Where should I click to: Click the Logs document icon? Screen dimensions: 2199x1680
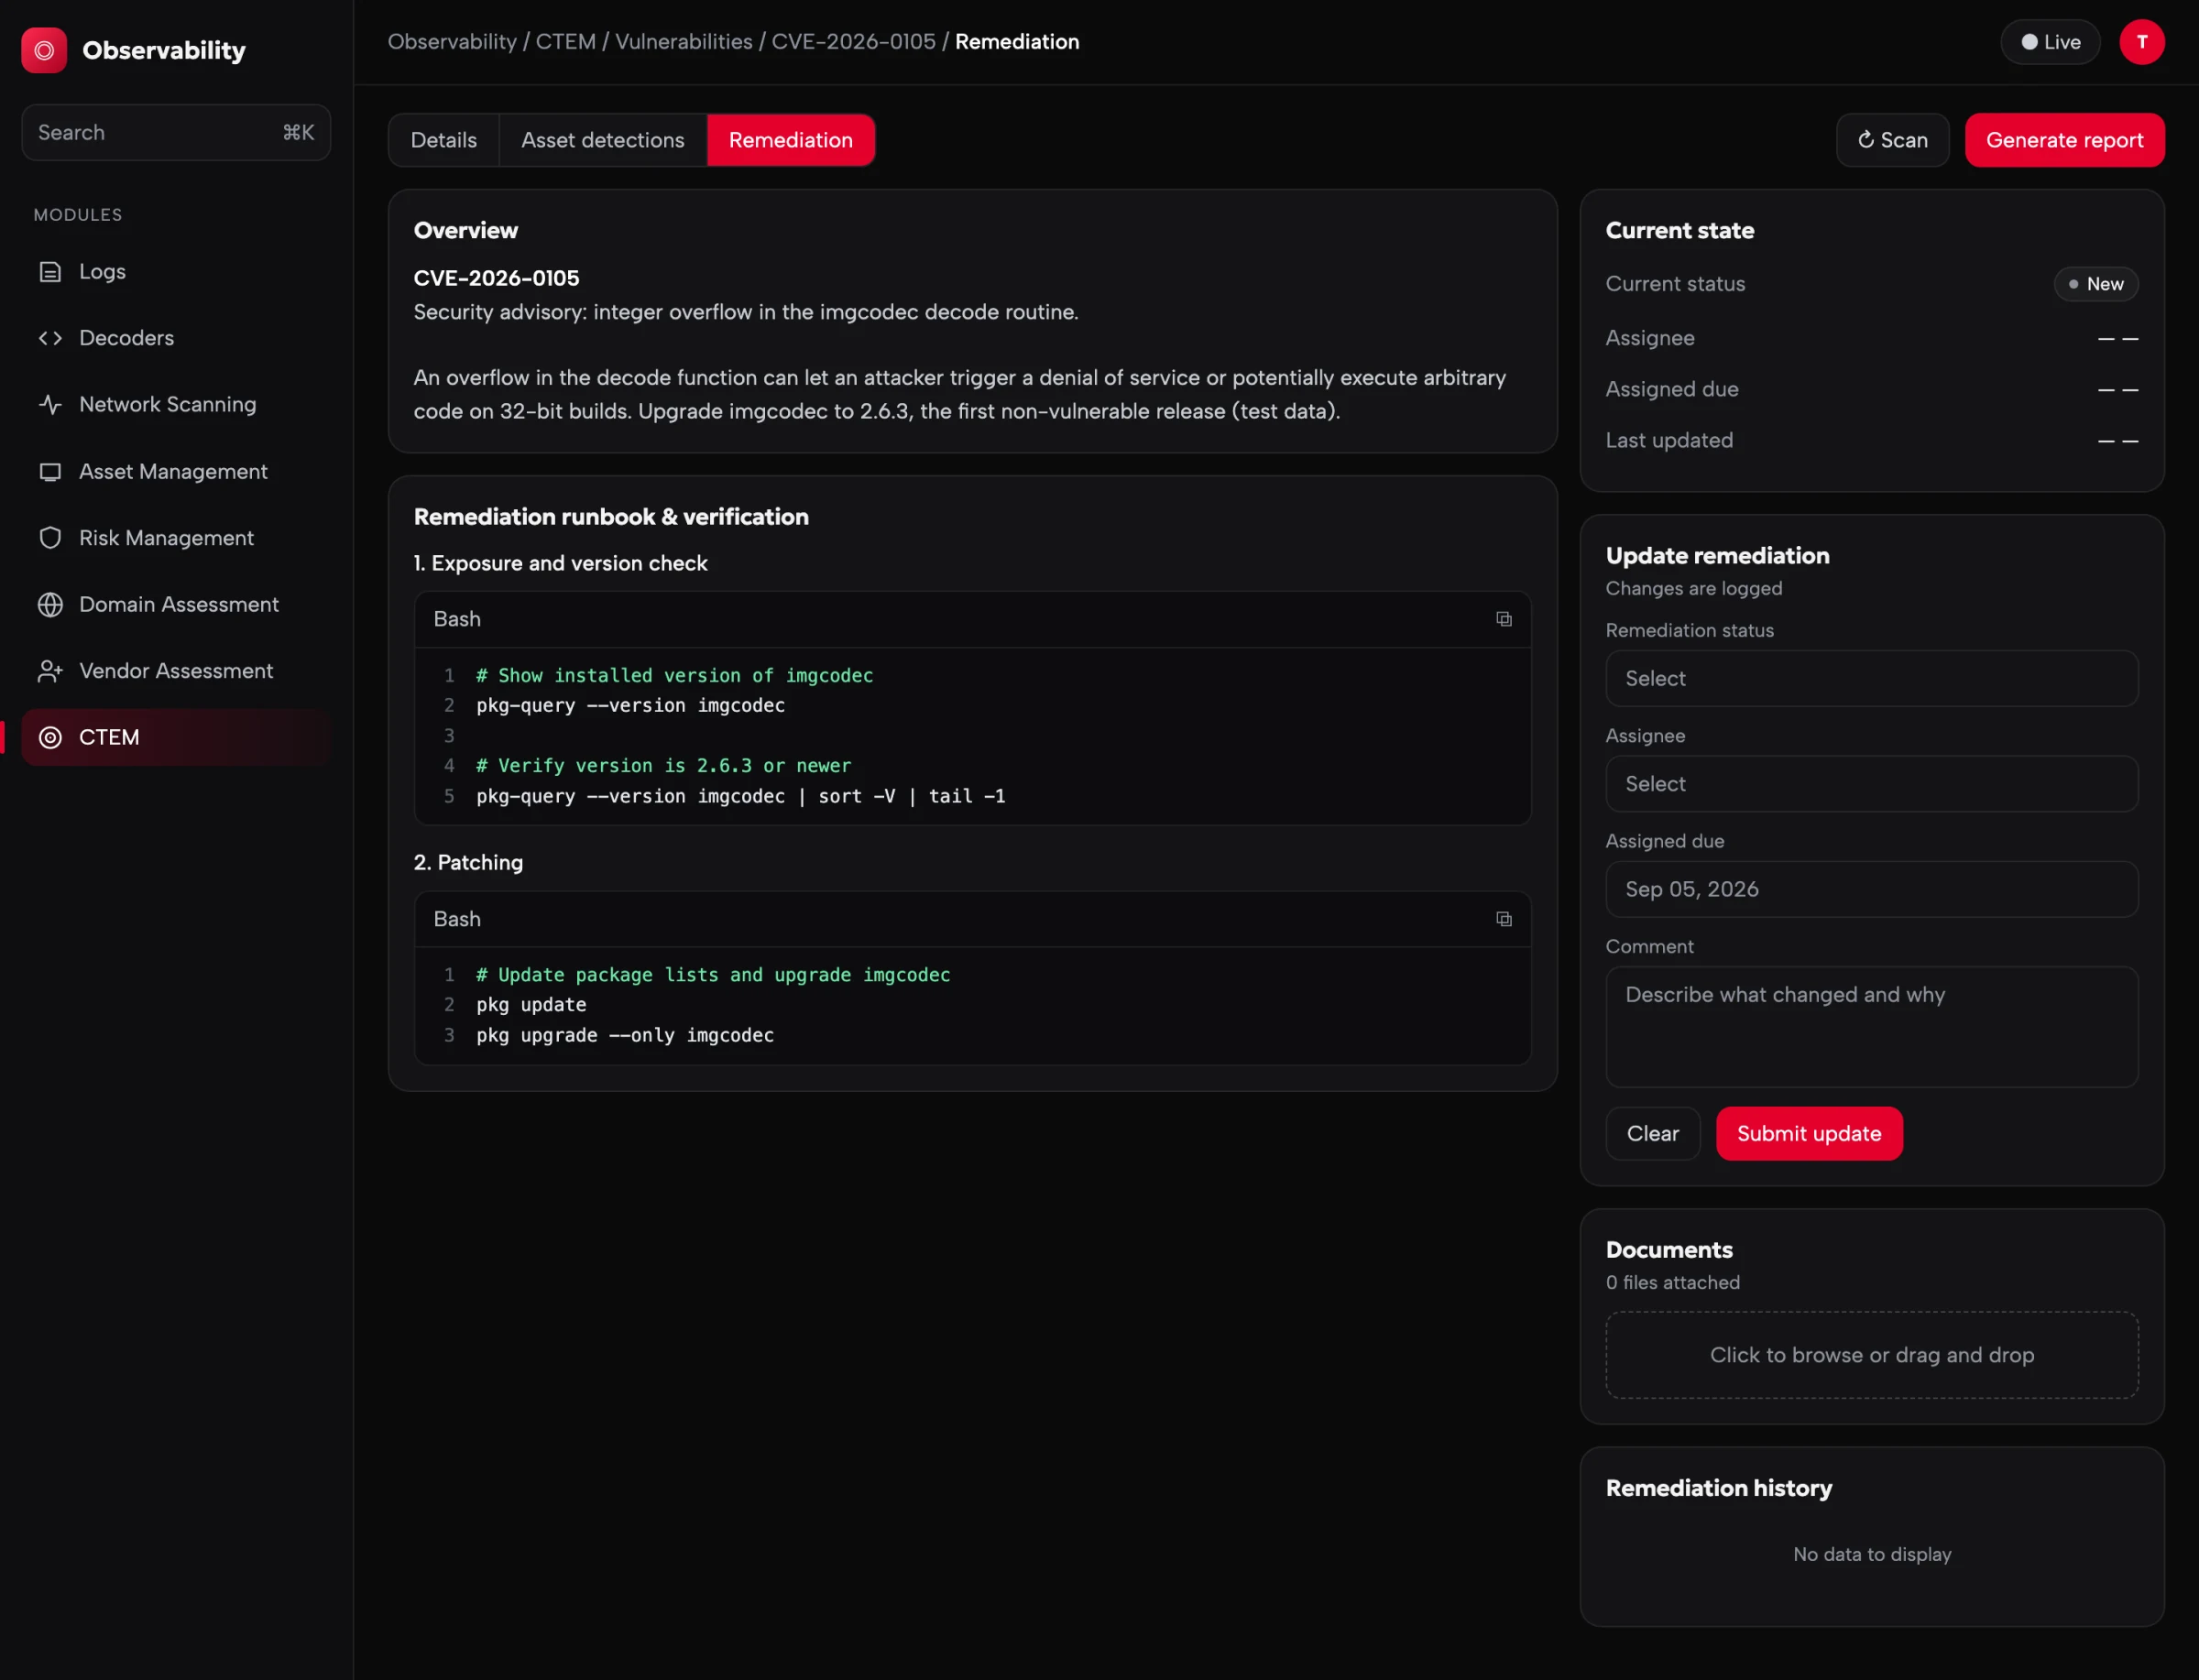[50, 272]
